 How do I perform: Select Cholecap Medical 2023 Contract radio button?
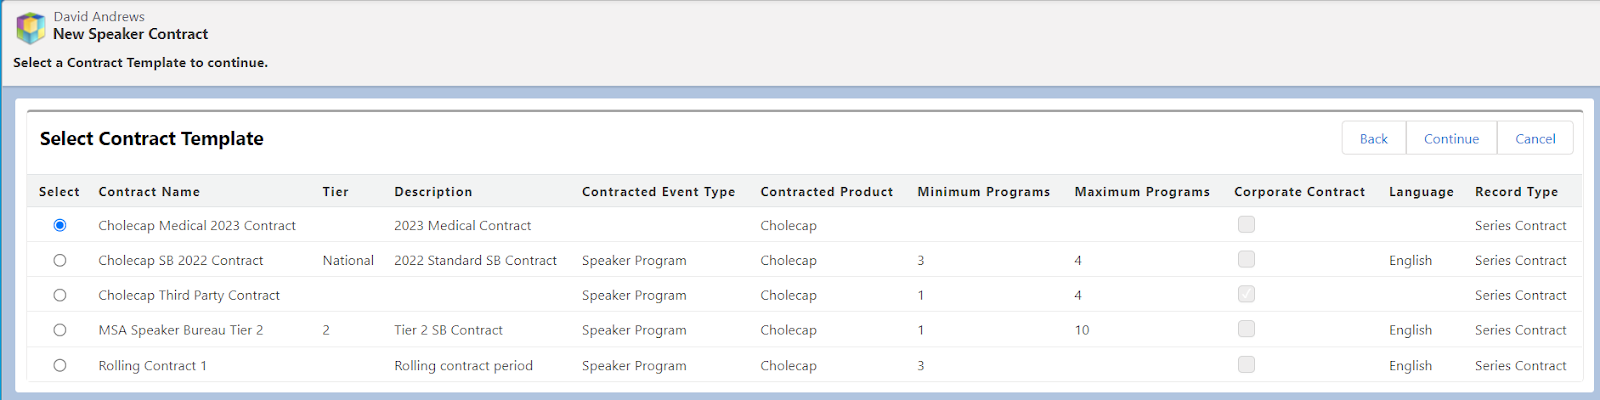point(60,225)
